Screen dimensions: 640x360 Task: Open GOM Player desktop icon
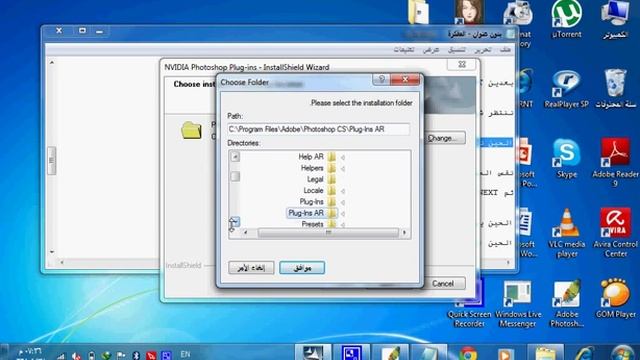point(615,299)
